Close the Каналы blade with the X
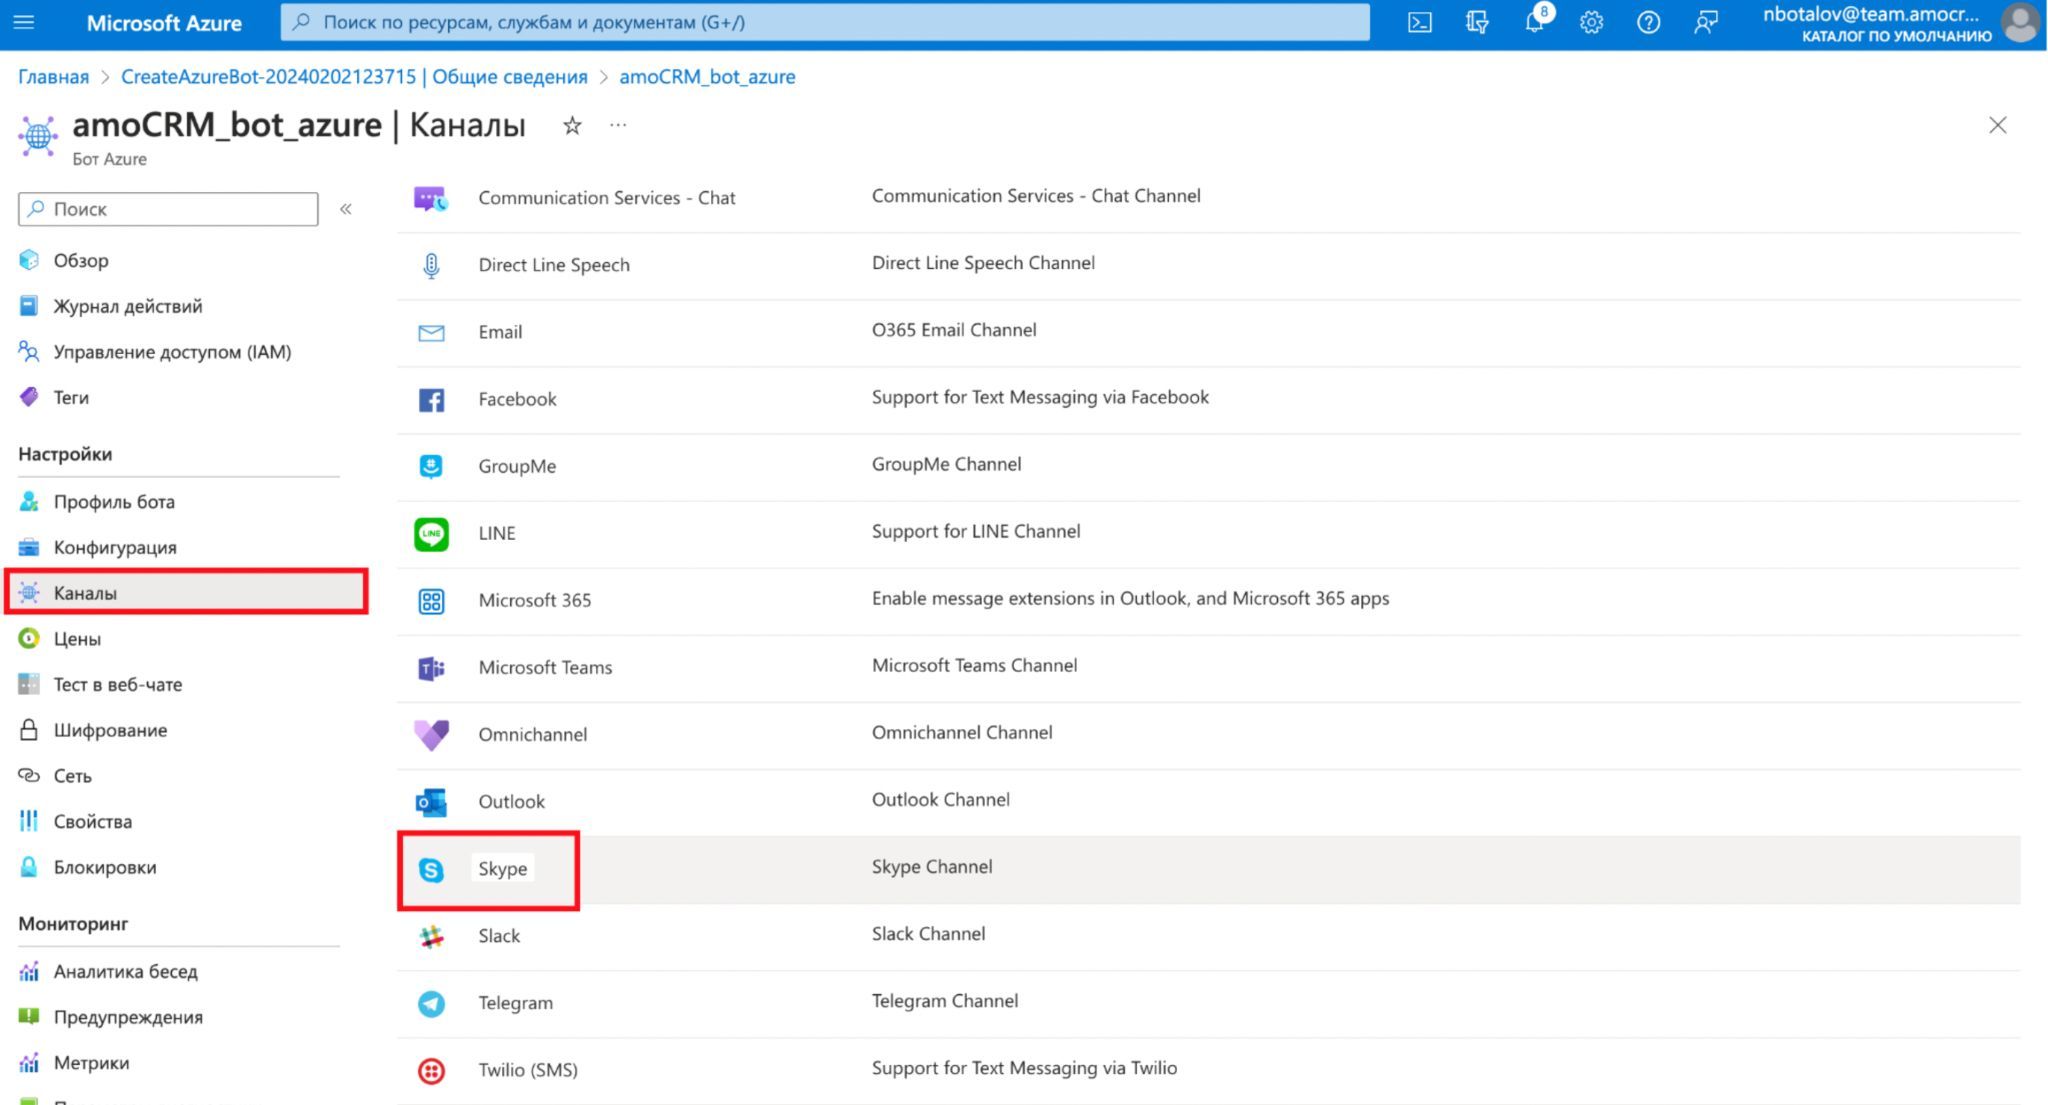The width and height of the screenshot is (2048, 1105). (1997, 125)
